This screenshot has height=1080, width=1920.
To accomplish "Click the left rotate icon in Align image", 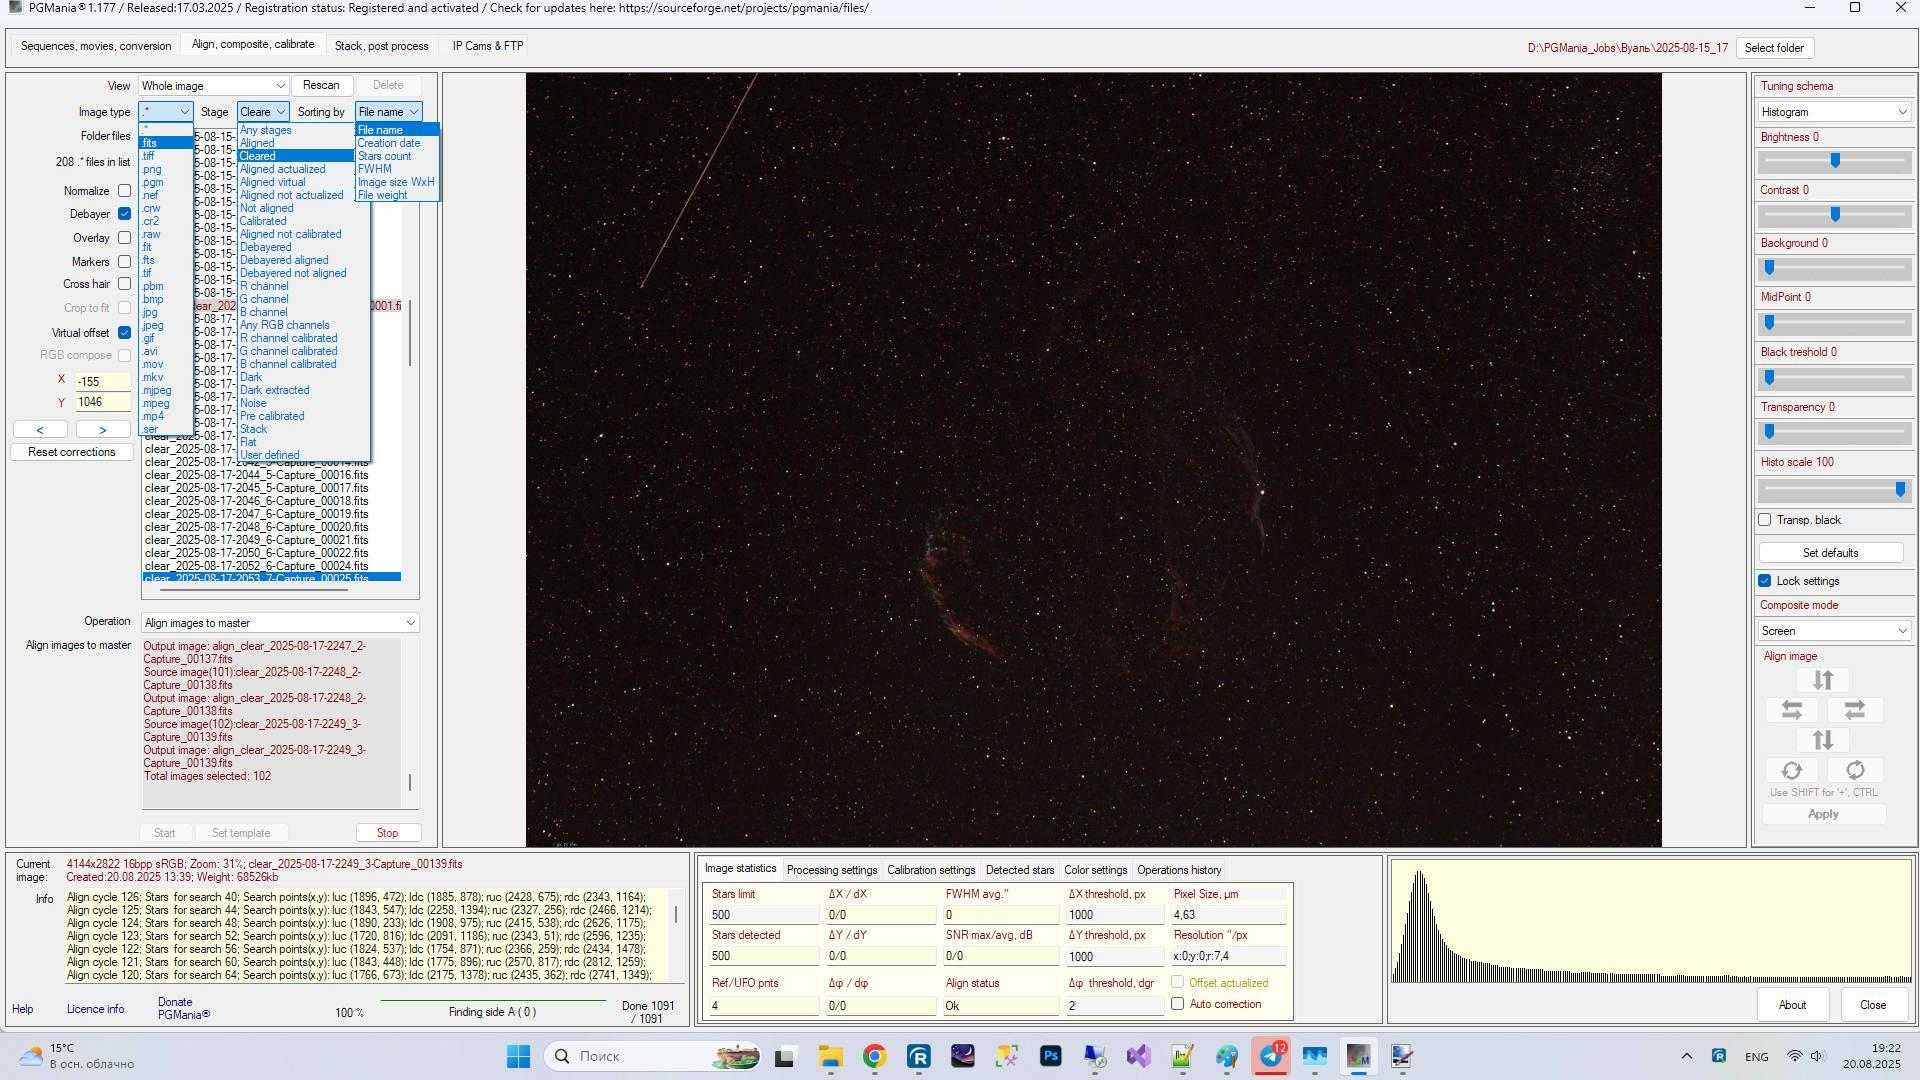I will click(x=1791, y=770).
